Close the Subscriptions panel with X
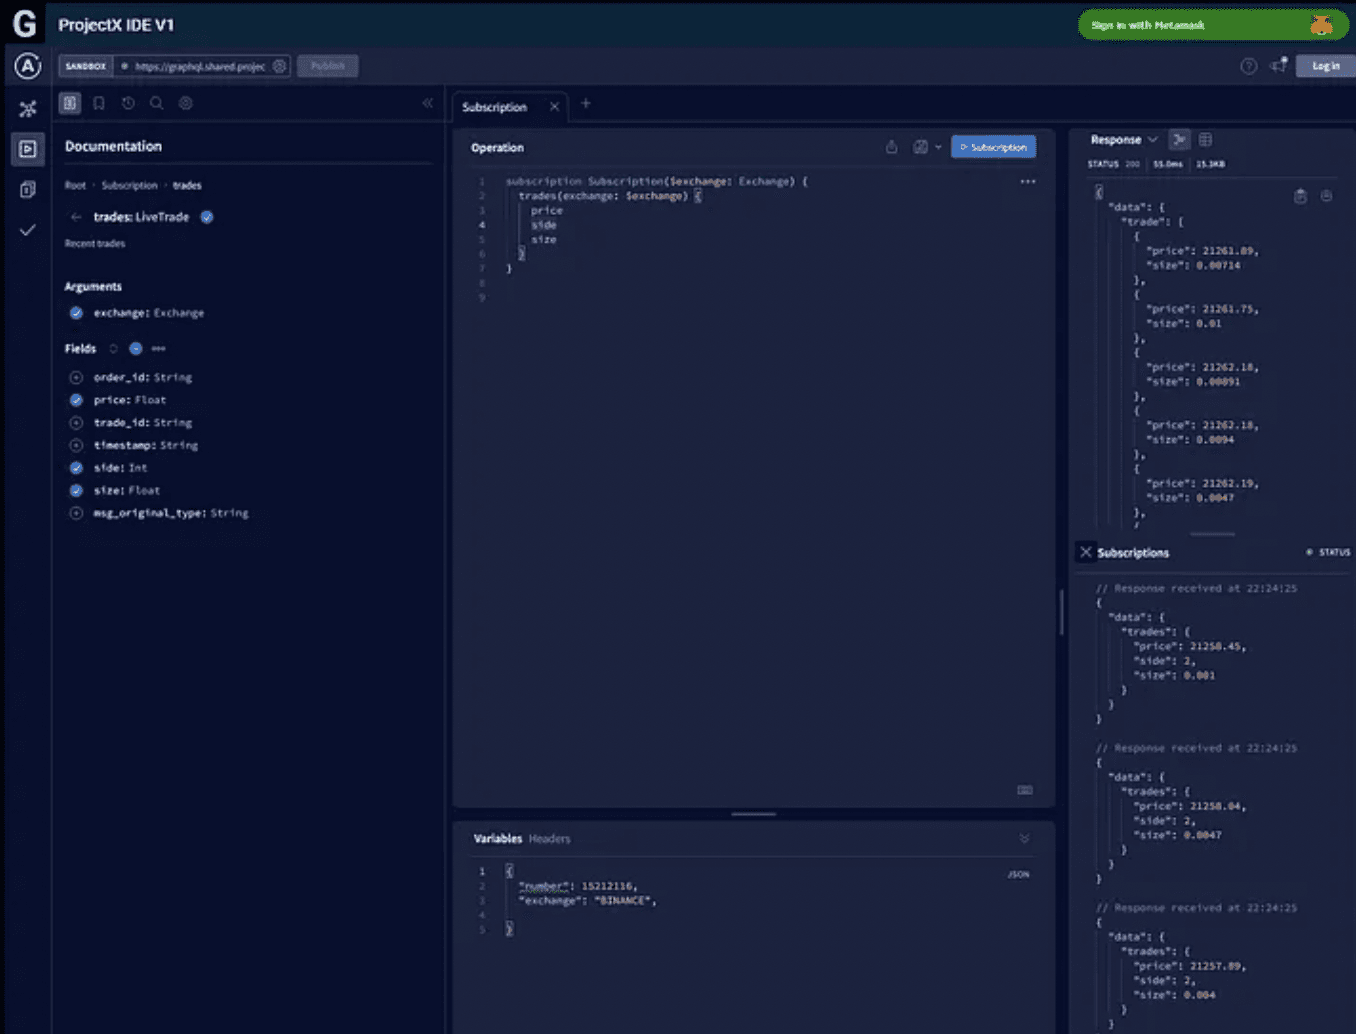Viewport: 1356px width, 1034px height. (1086, 552)
